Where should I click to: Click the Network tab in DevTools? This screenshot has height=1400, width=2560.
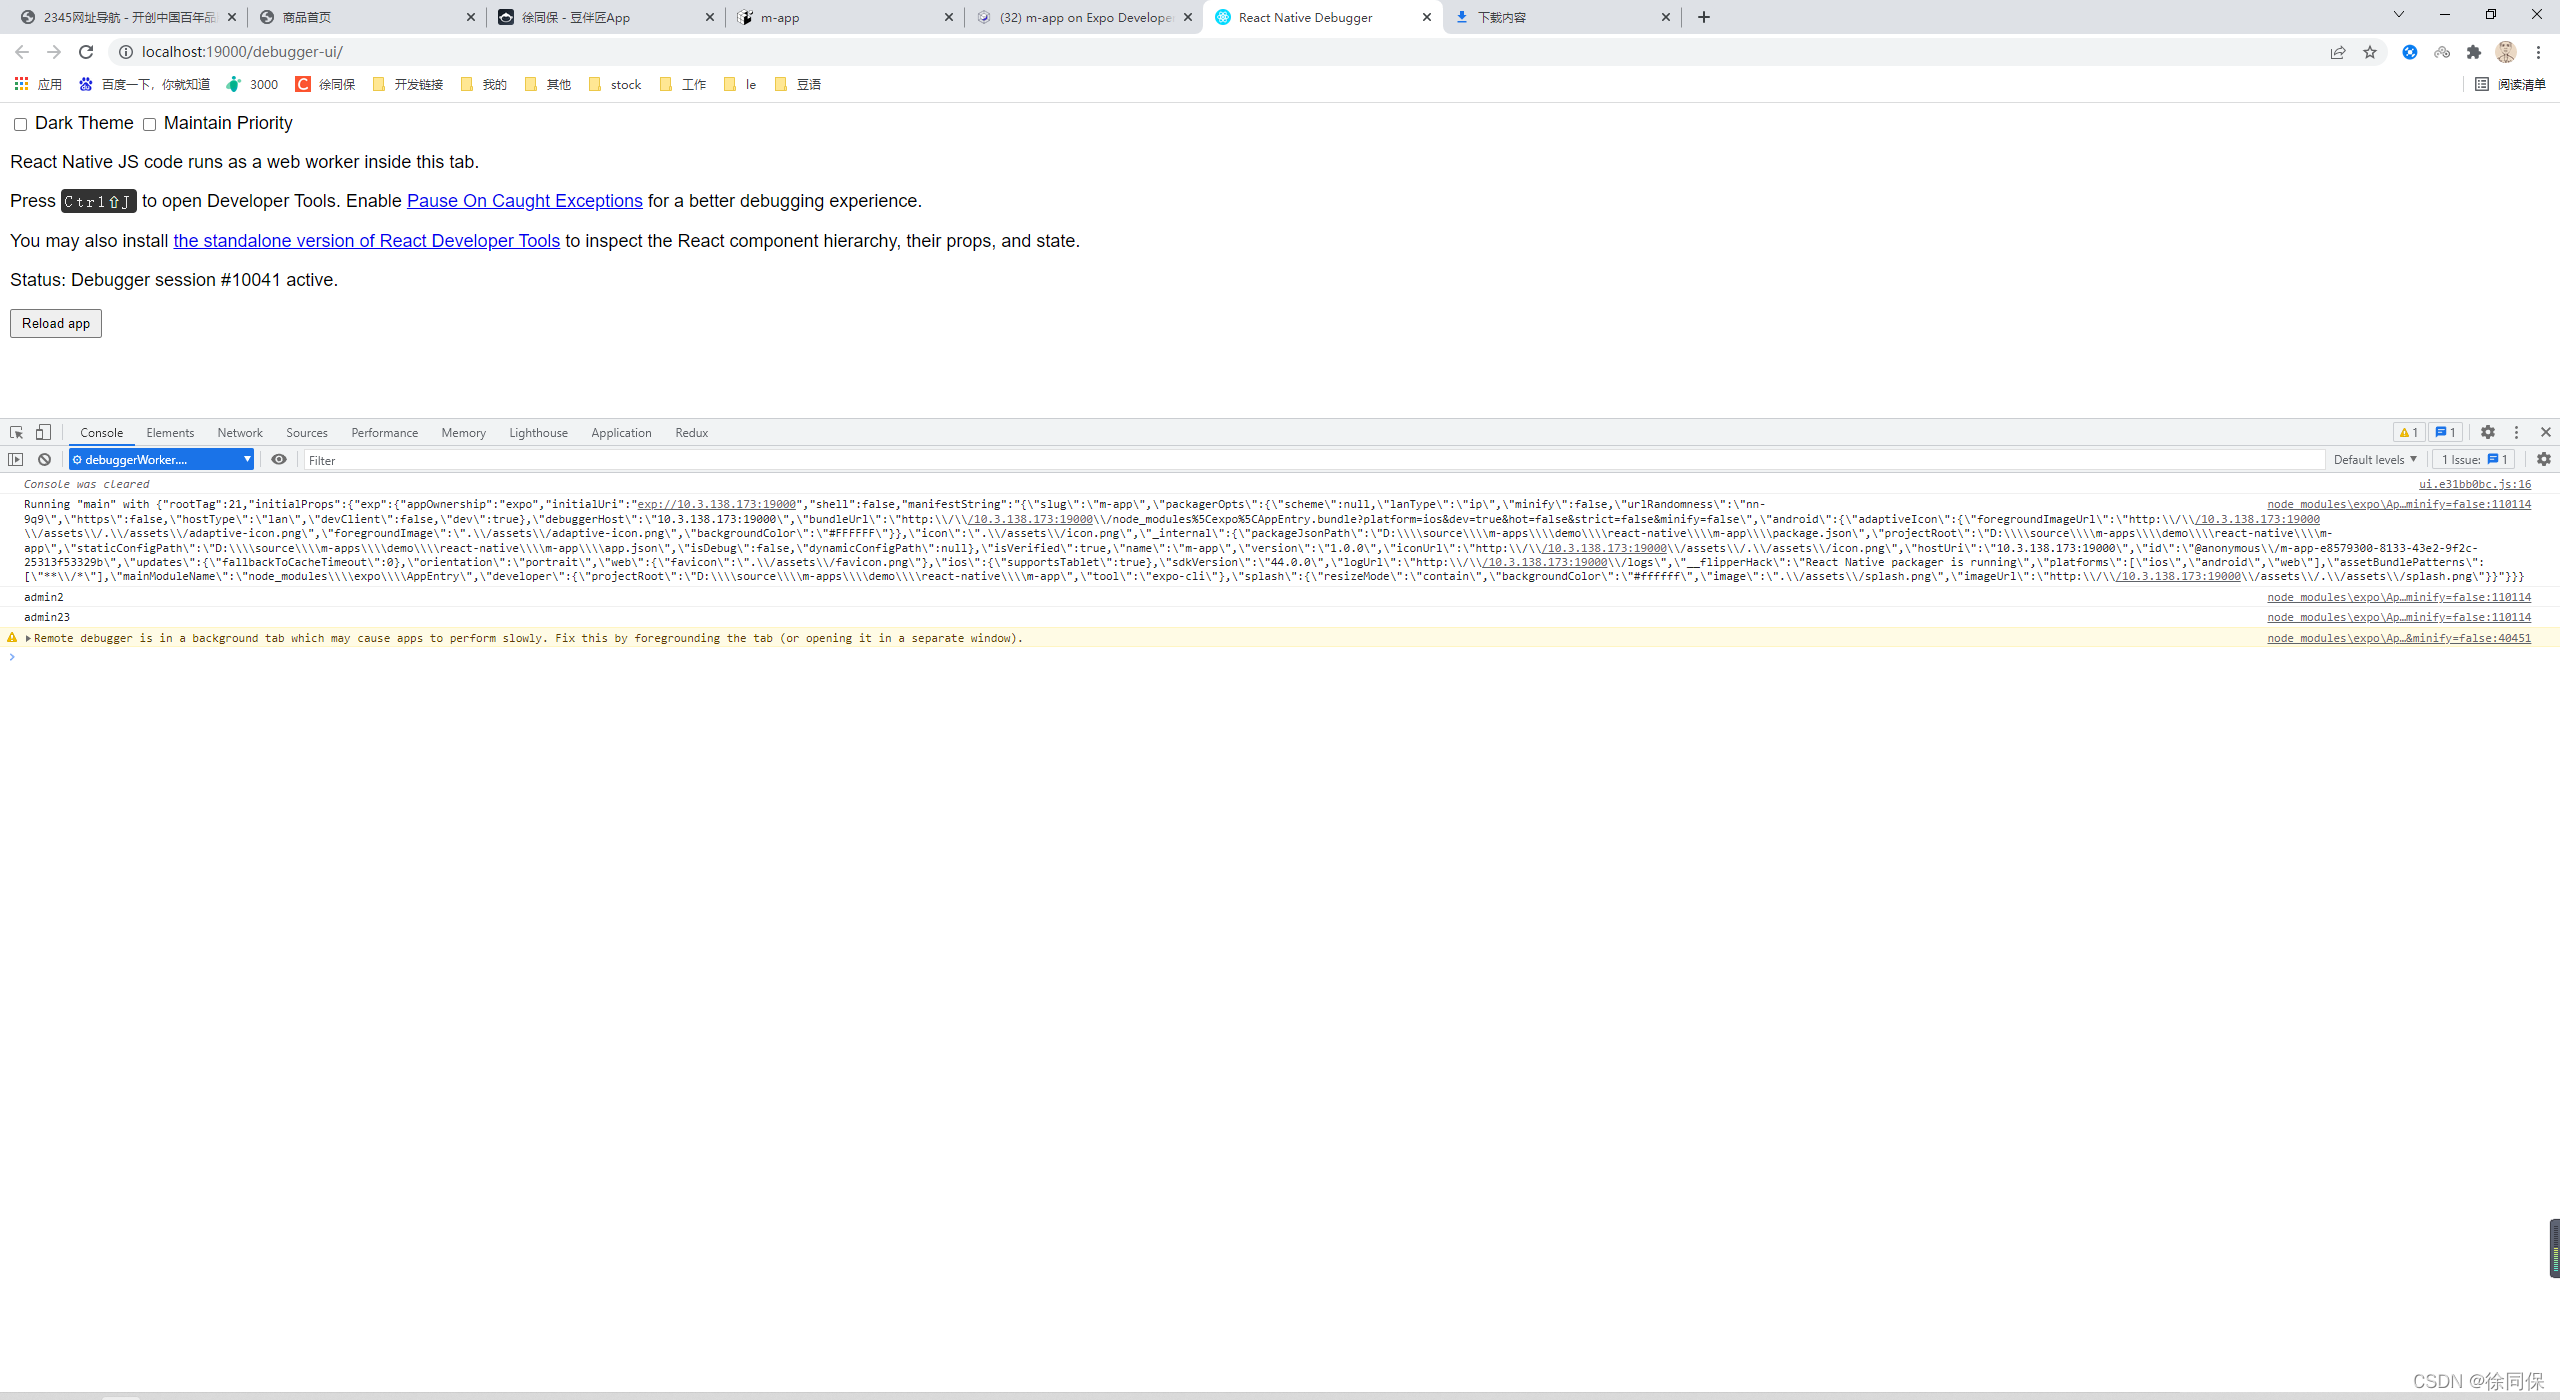240,433
